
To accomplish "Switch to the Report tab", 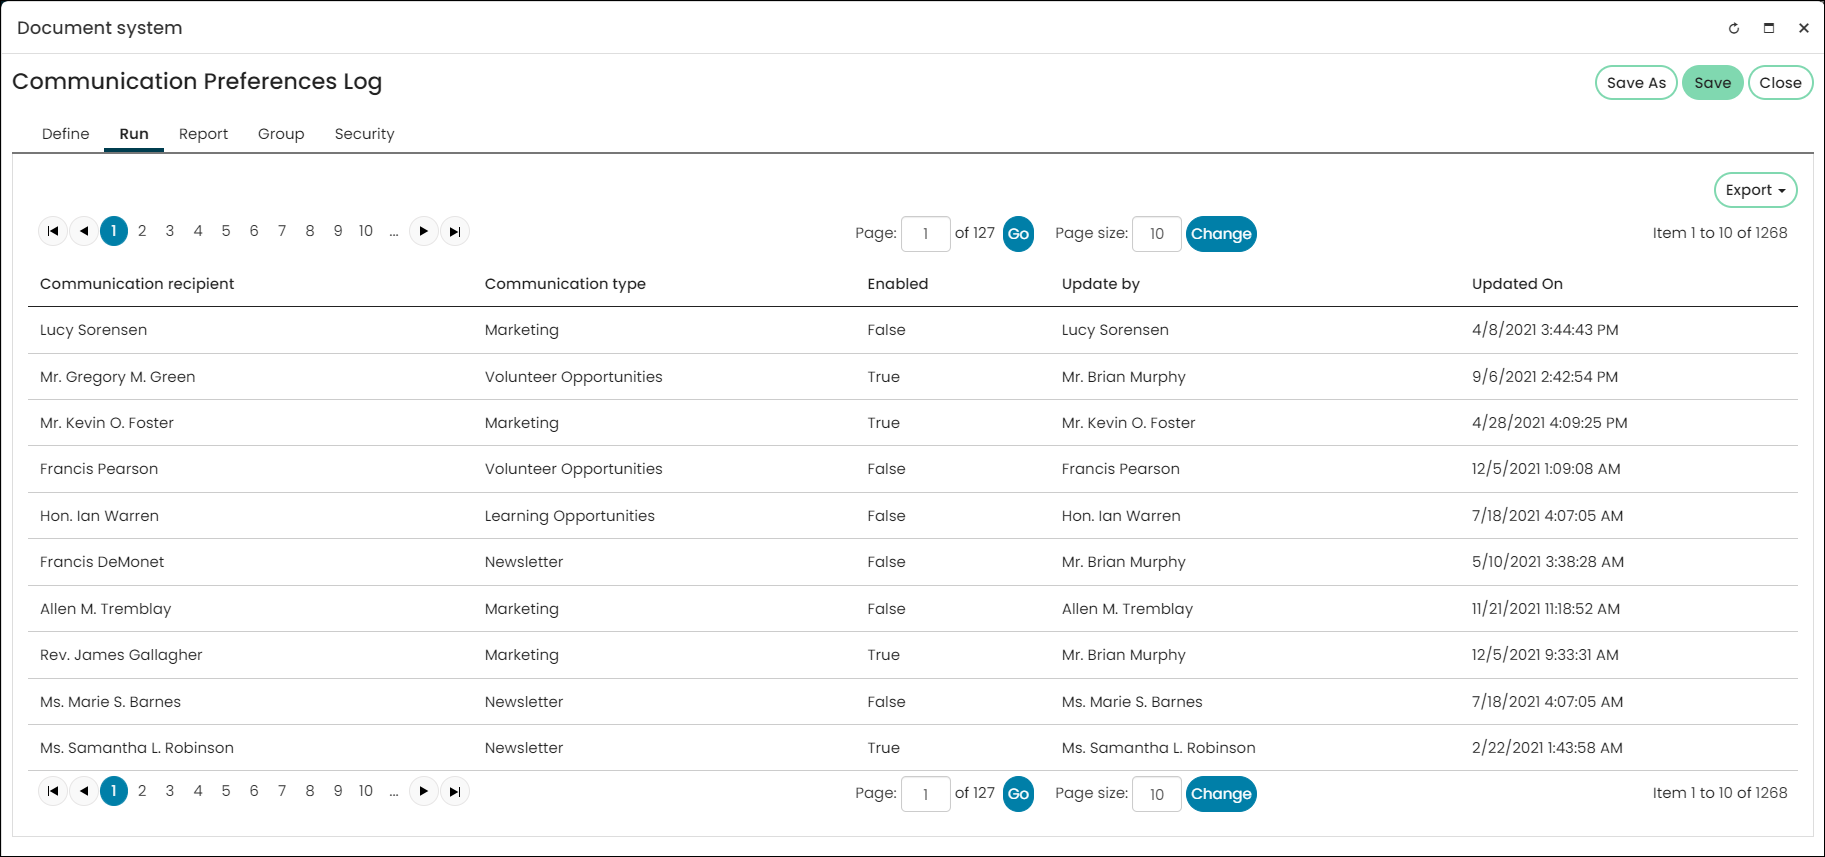I will pyautogui.click(x=203, y=134).
